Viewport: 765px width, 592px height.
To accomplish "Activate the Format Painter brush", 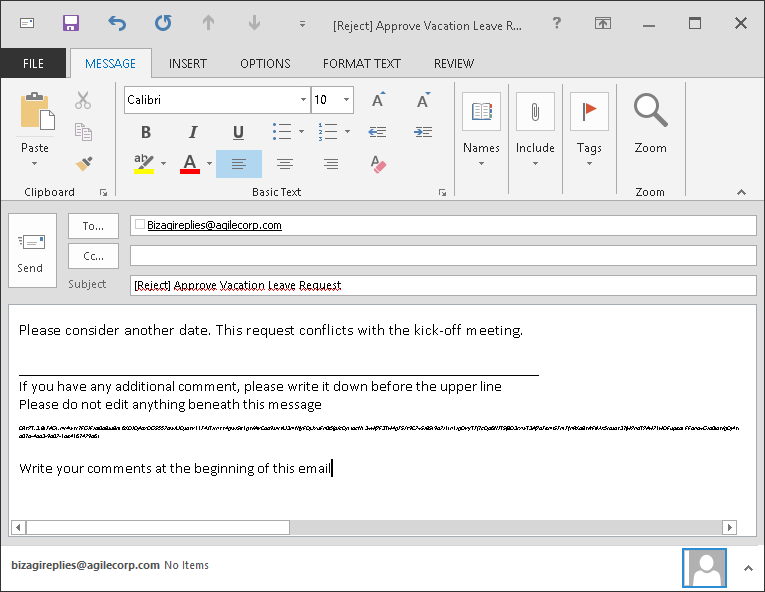I will click(x=84, y=163).
